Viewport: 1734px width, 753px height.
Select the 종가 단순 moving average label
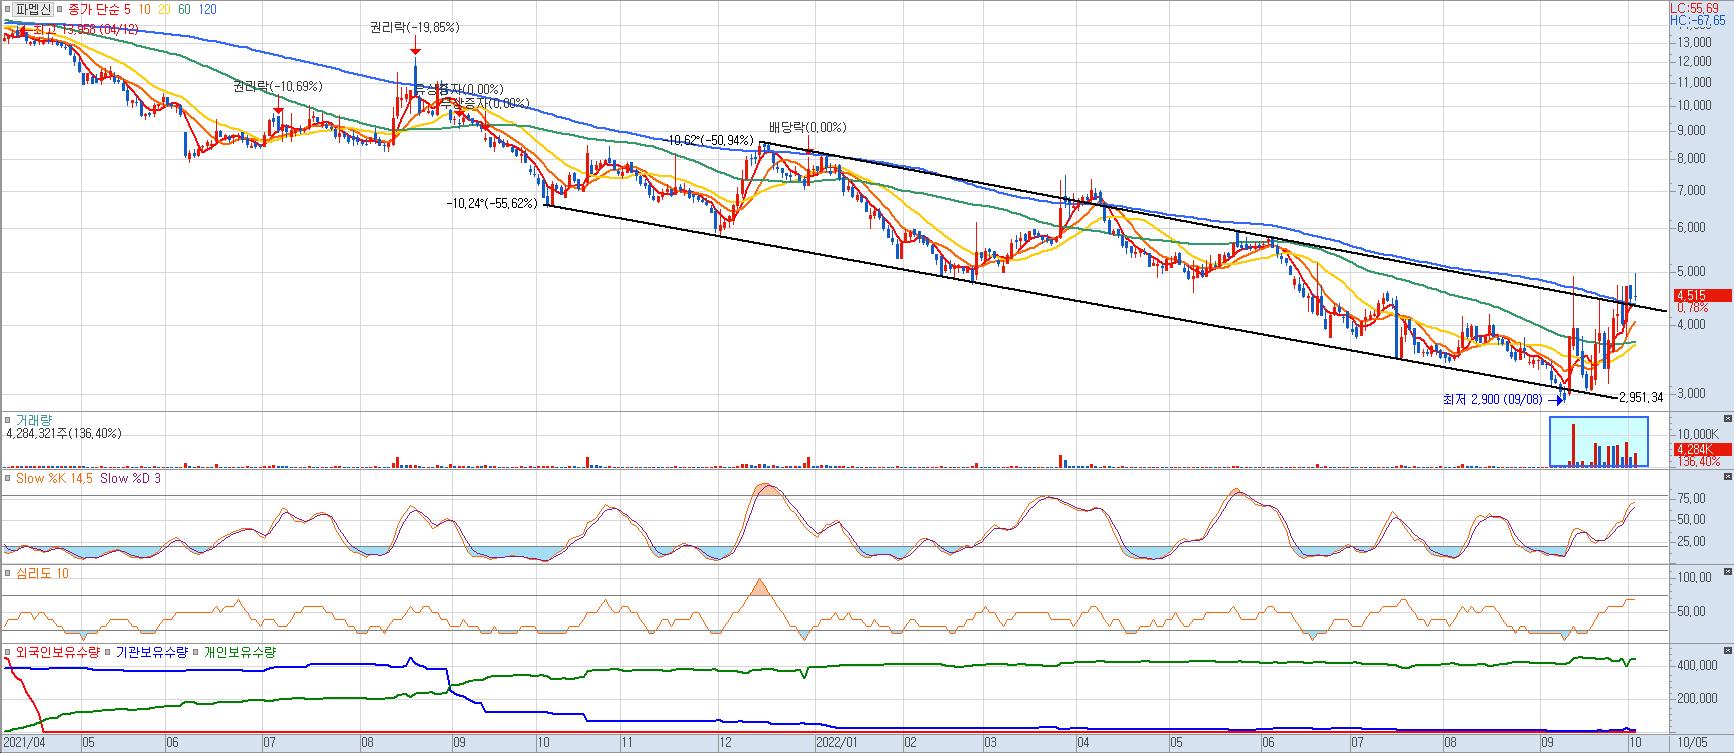(x=93, y=9)
